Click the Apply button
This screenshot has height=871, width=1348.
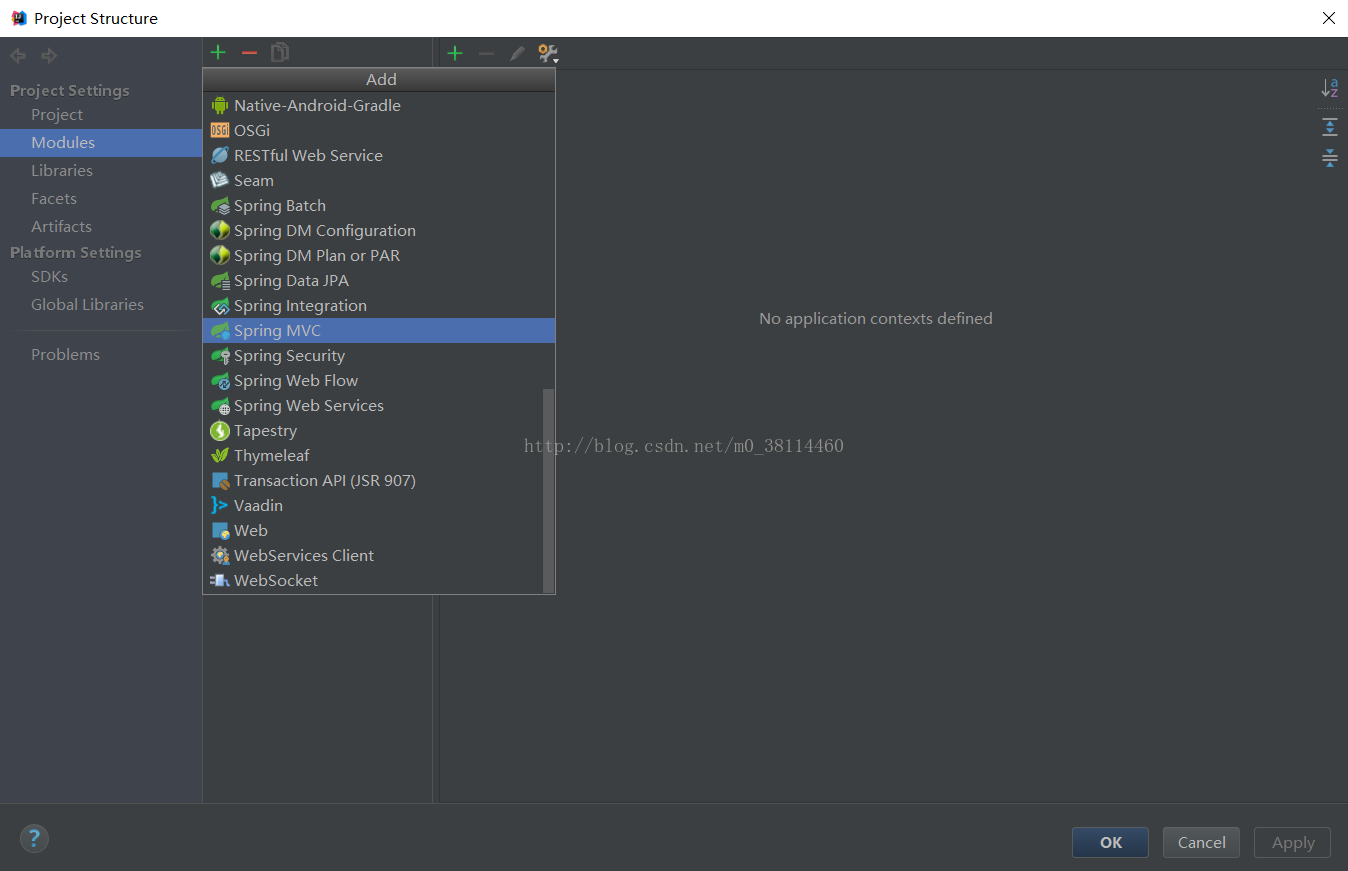click(x=1292, y=842)
